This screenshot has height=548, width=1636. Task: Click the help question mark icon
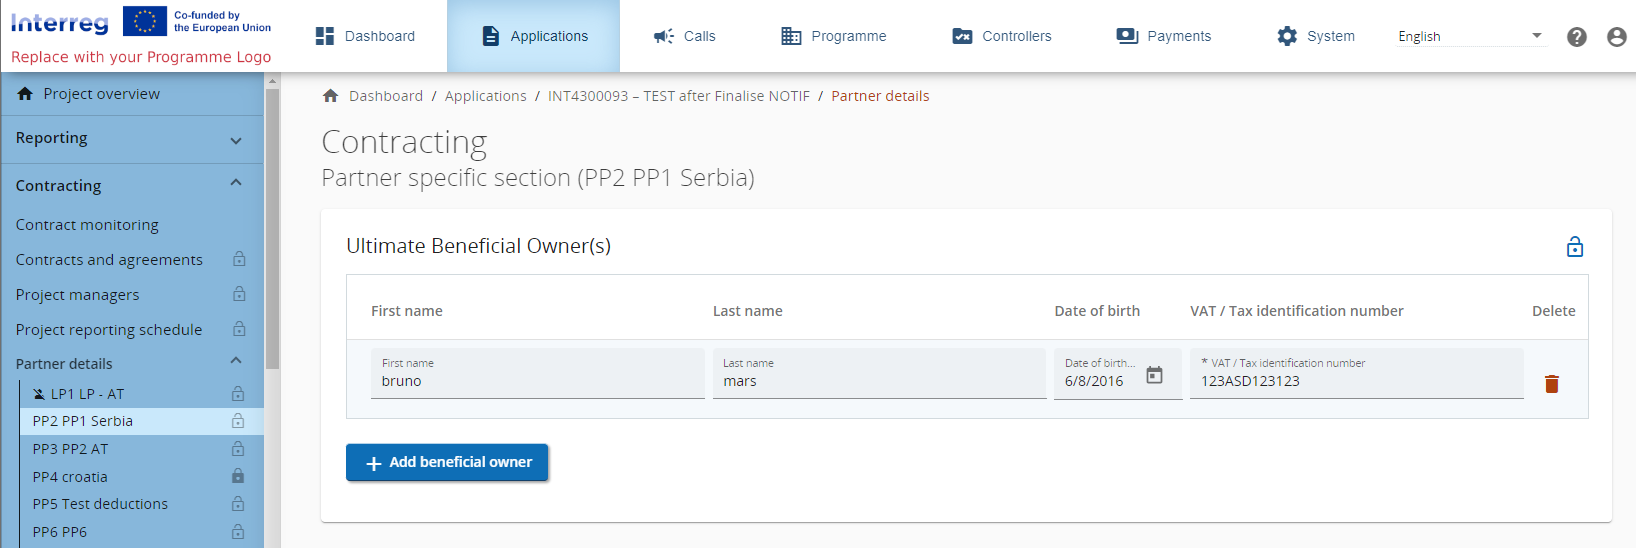coord(1577,37)
